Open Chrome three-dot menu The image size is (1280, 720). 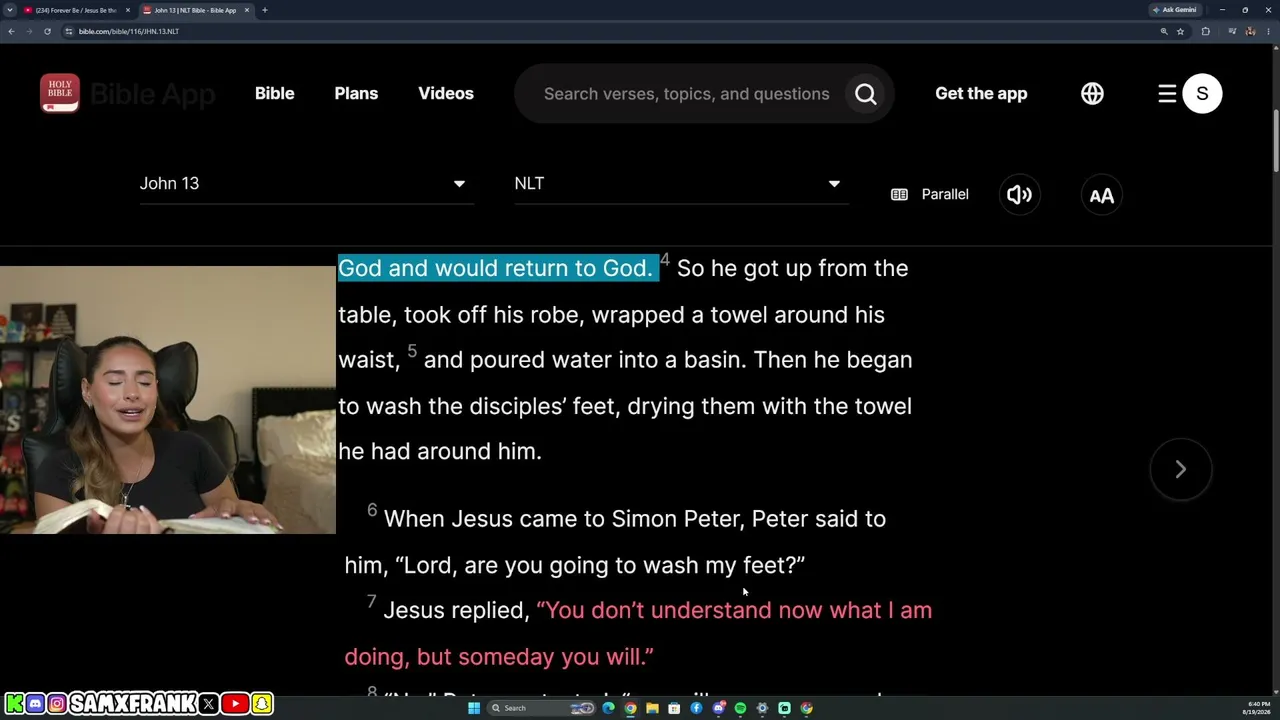(x=1268, y=31)
